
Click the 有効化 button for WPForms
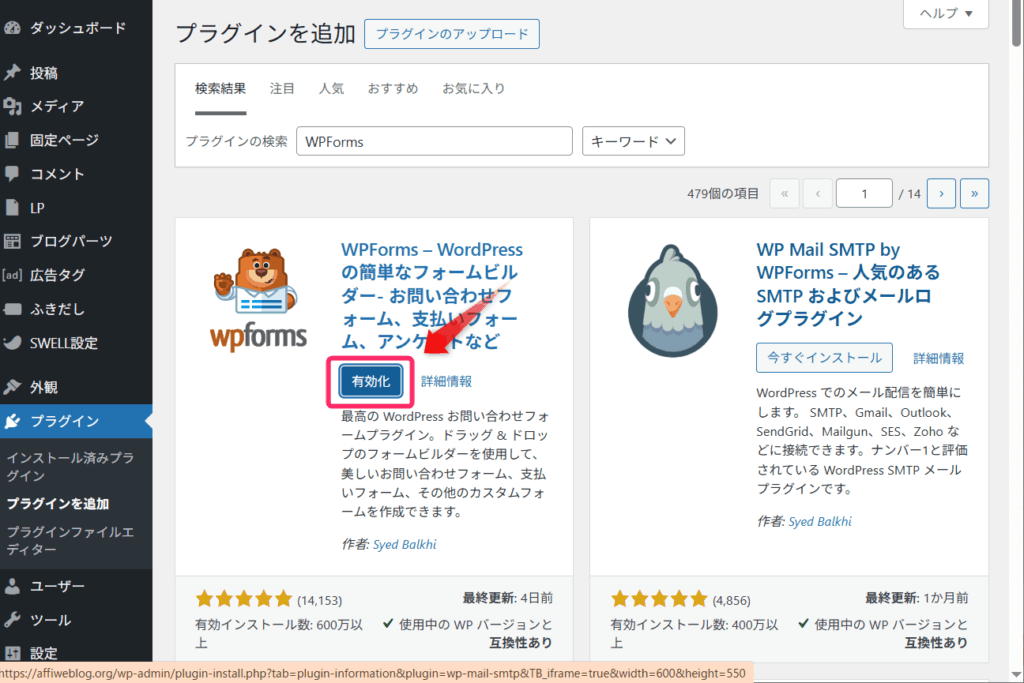point(370,381)
